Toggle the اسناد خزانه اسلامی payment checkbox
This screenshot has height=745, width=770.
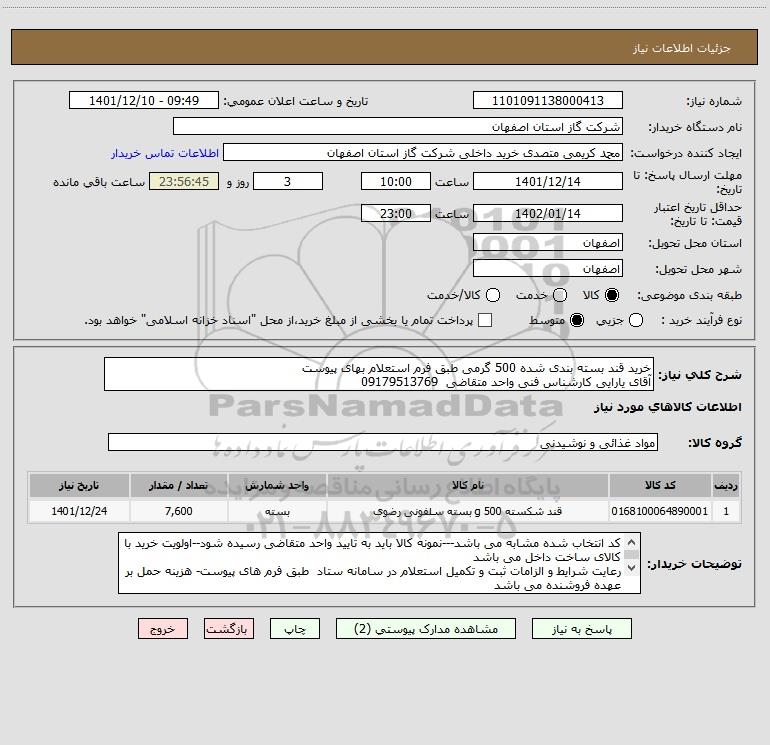[x=485, y=320]
